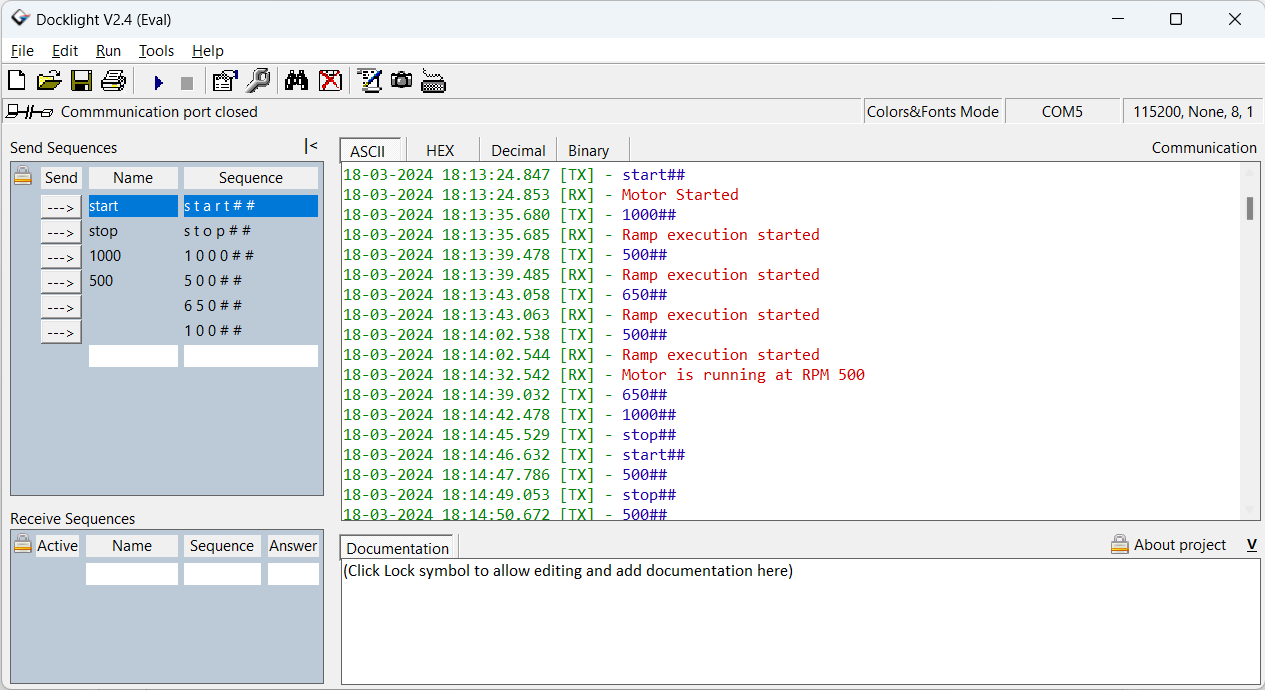Print the communication log
Screen dimensions: 1265x690
point(113,80)
